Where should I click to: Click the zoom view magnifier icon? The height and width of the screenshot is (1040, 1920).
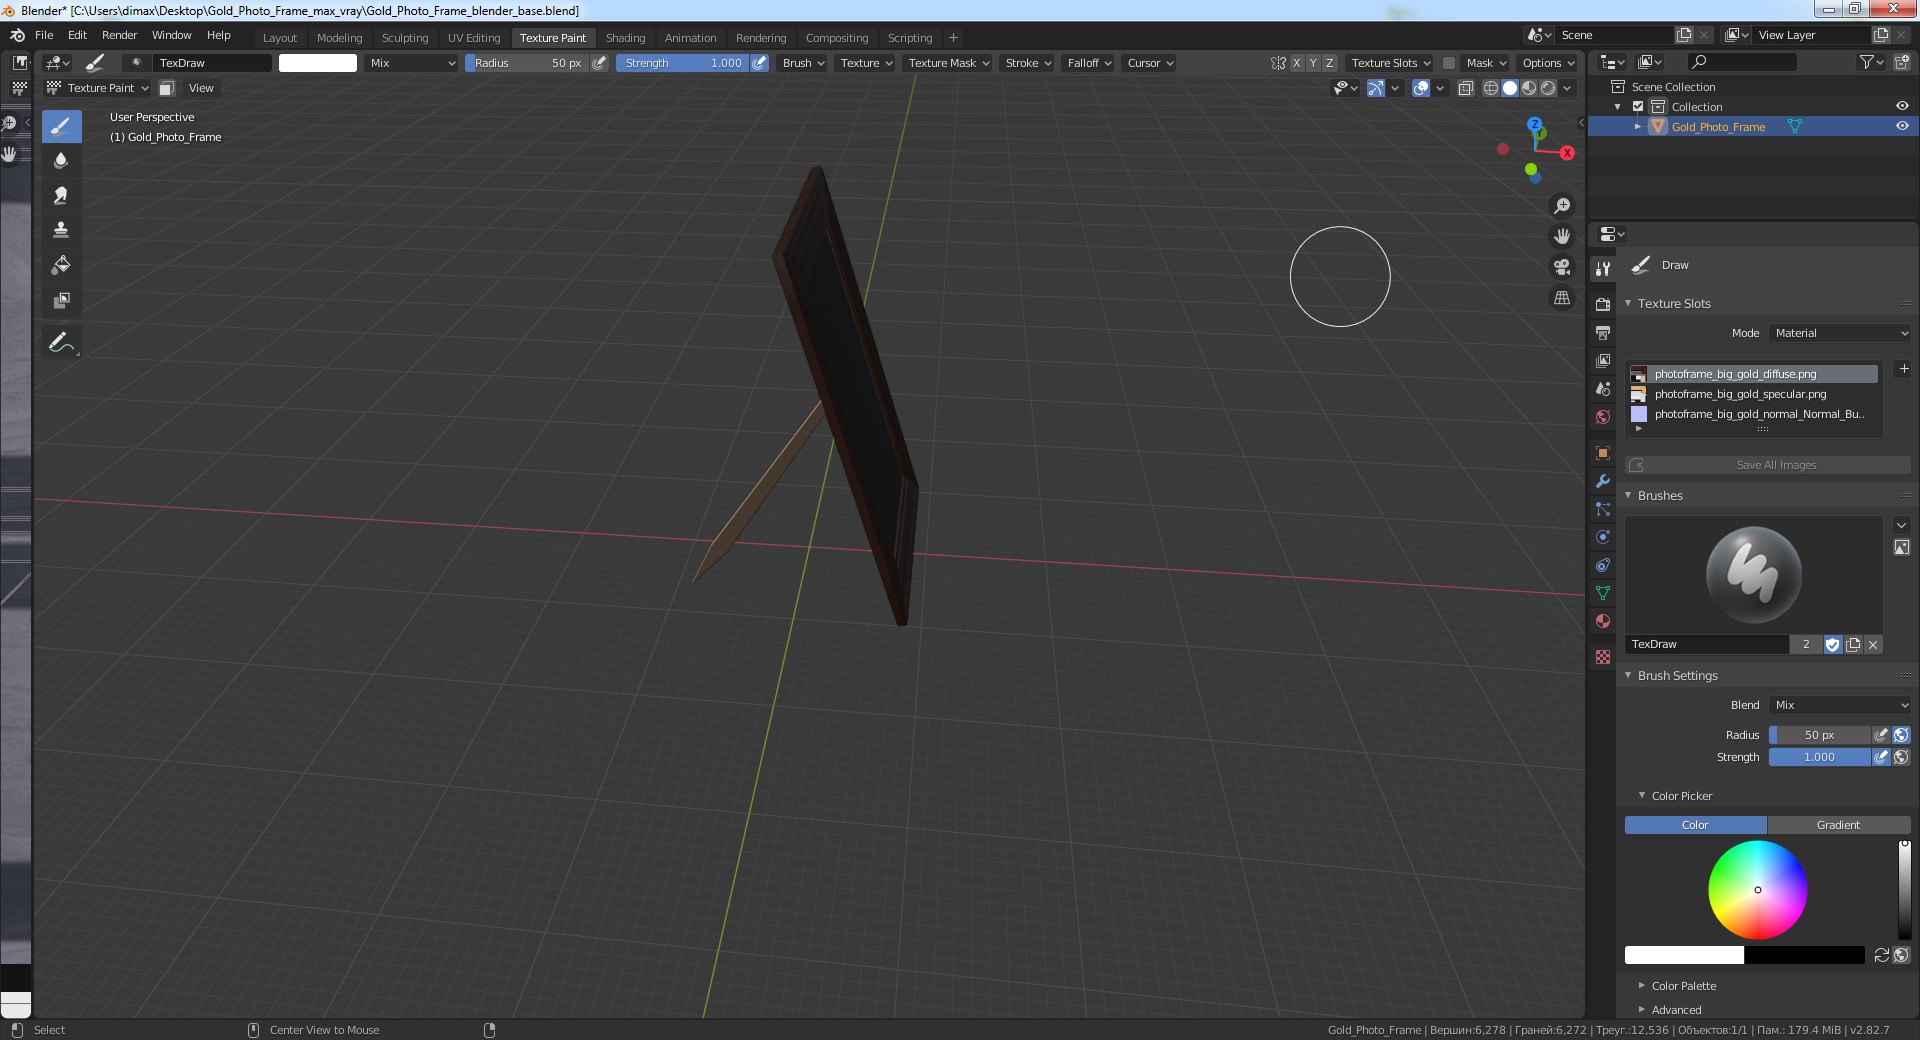click(1561, 206)
